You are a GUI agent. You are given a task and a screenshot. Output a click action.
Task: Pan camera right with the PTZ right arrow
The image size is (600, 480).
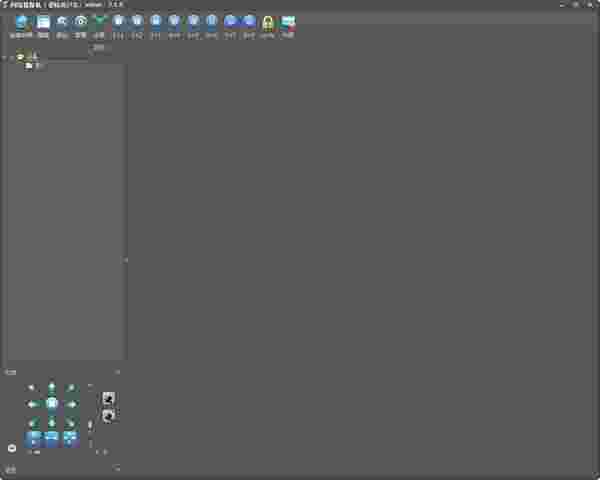coord(71,404)
